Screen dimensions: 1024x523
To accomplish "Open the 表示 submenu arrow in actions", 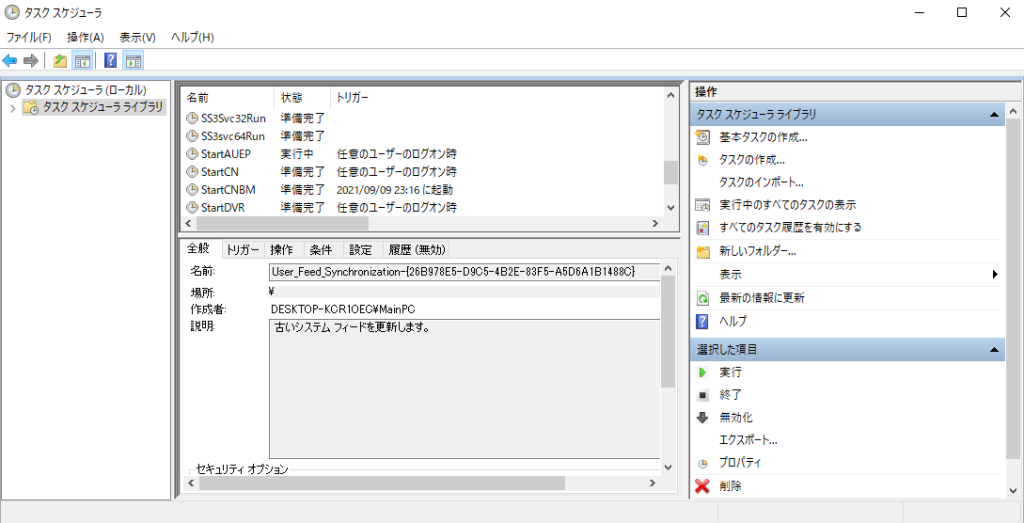I will click(995, 274).
